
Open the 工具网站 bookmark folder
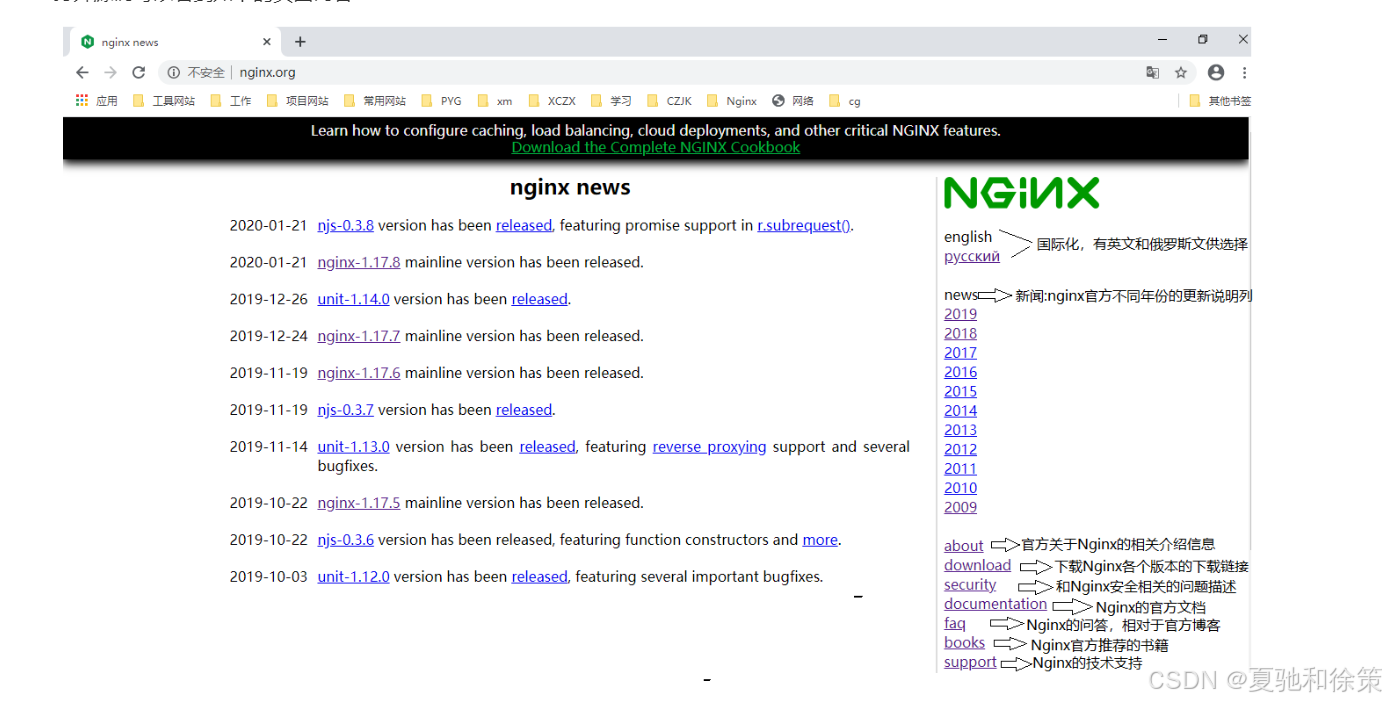click(164, 101)
